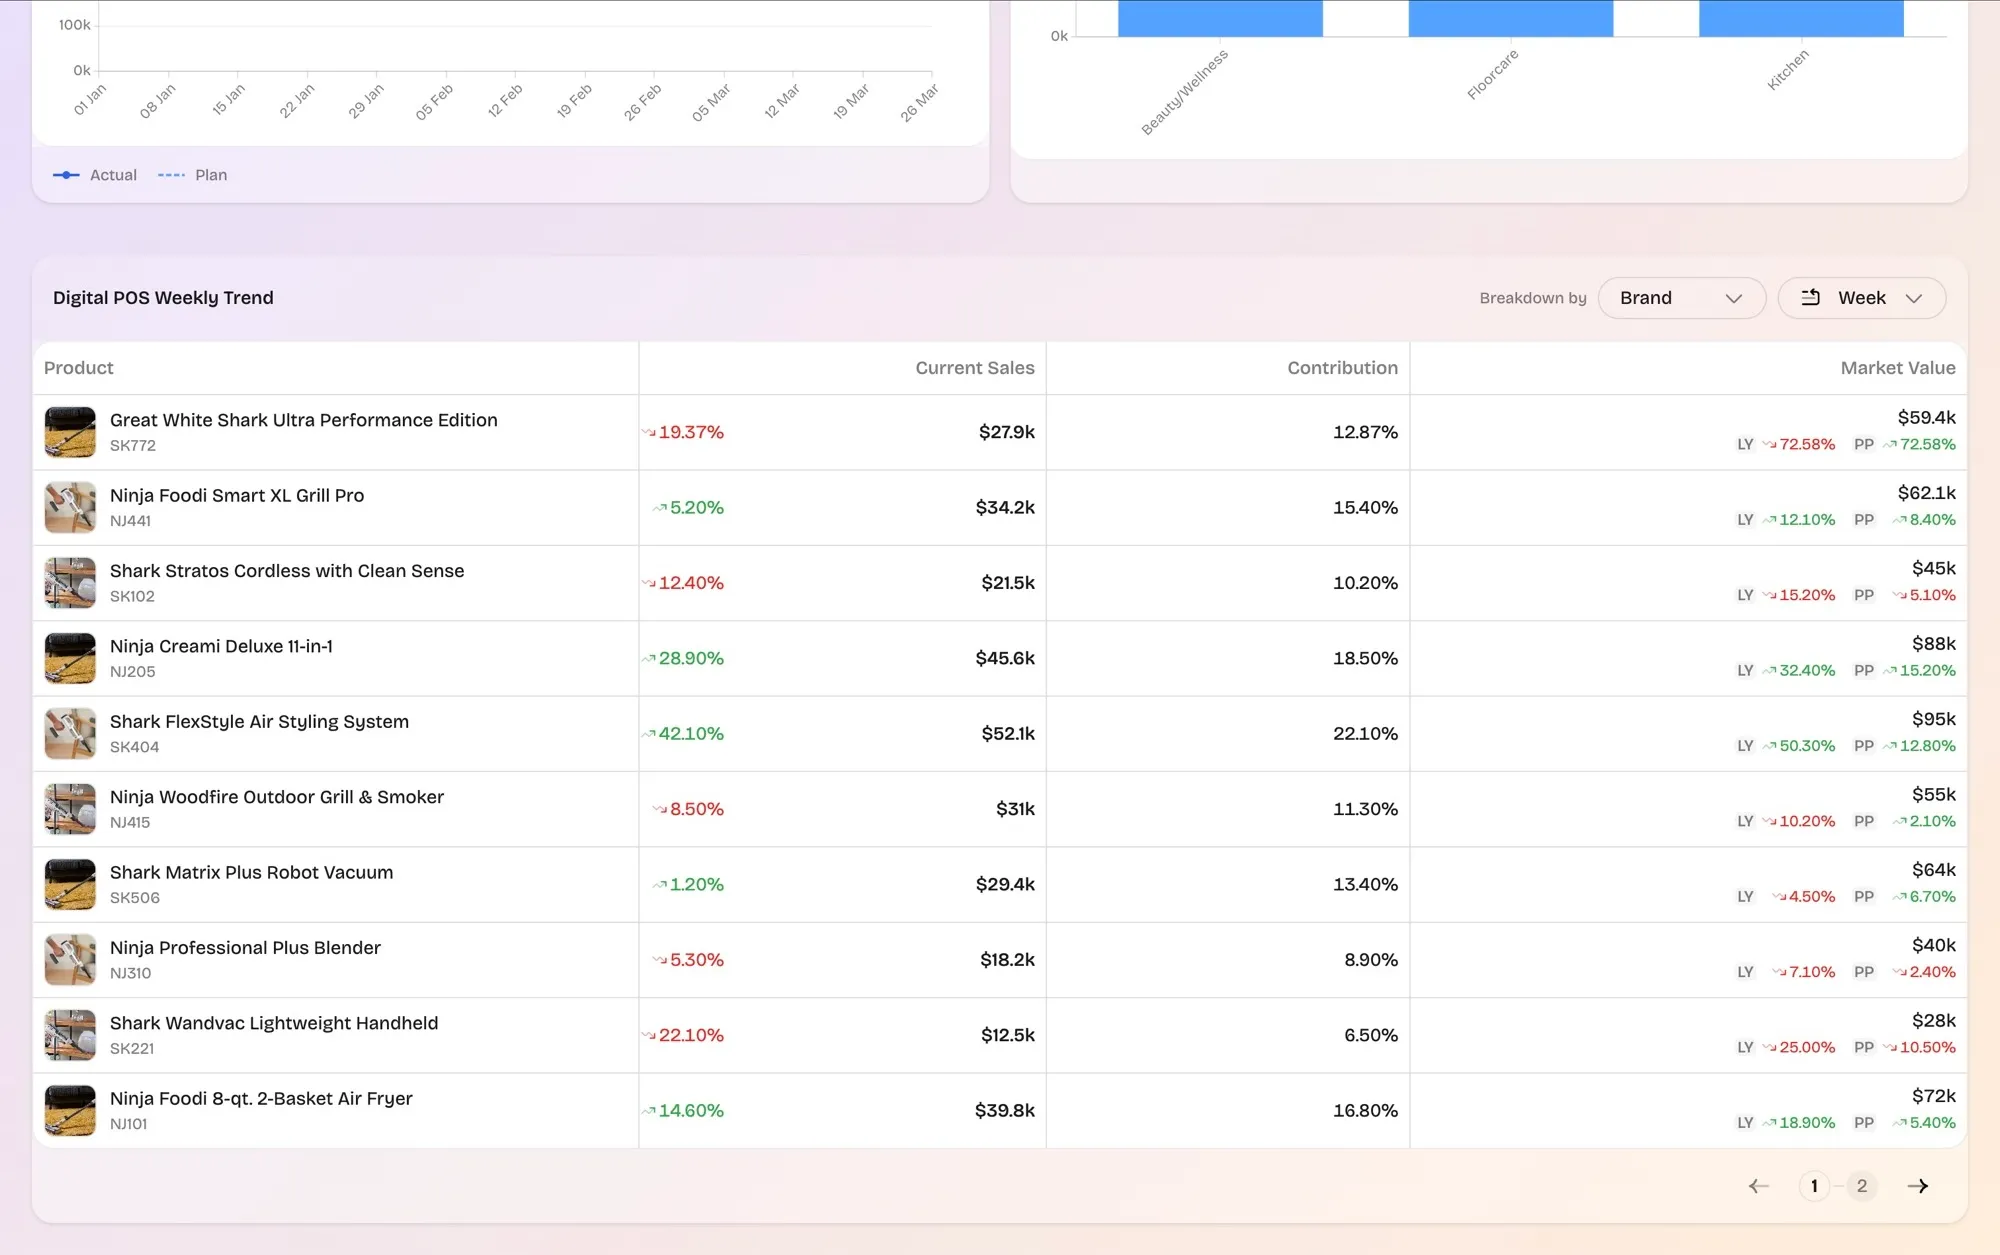Open Shark Wandvac Lightweight Handheld thumbnail

pyautogui.click(x=70, y=1035)
